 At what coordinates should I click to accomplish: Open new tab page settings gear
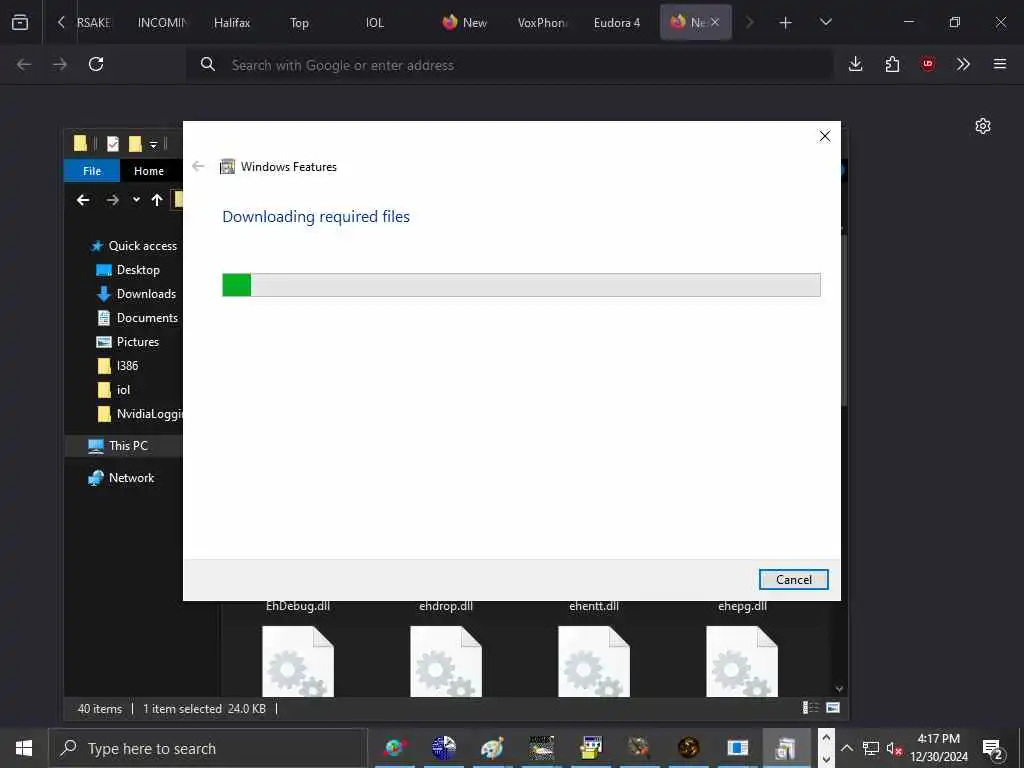pos(983,126)
